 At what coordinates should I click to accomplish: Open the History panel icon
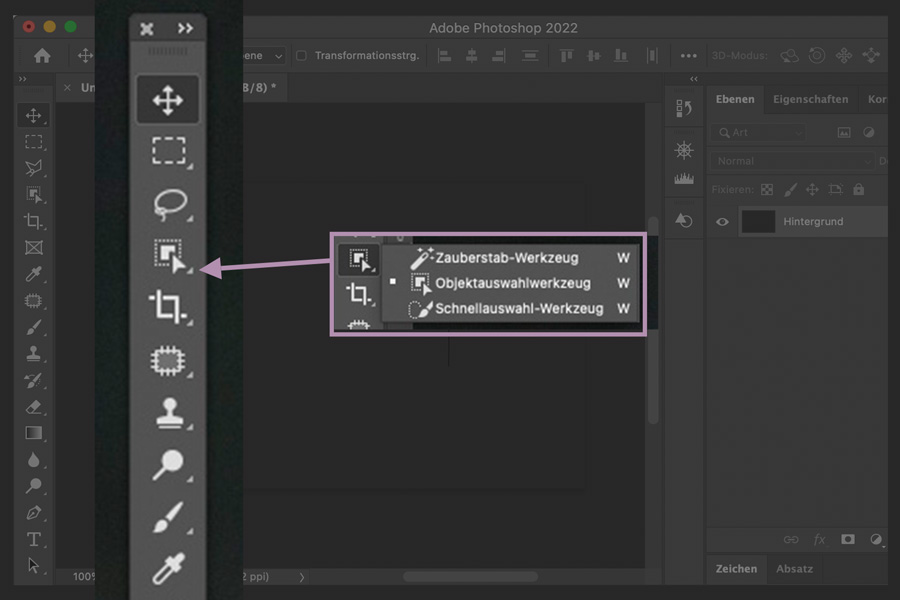pos(684,108)
